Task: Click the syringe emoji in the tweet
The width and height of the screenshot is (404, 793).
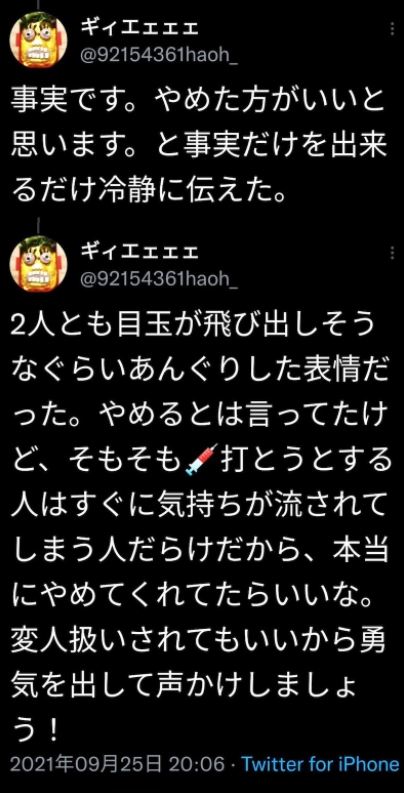Action: 201,460
